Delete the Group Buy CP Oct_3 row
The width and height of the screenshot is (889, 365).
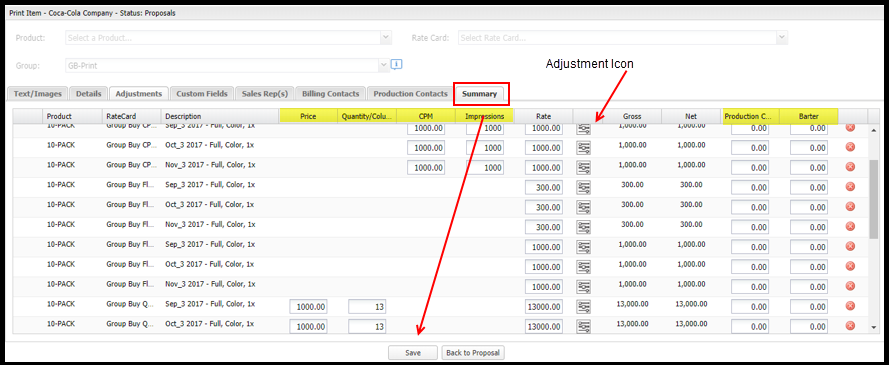(850, 147)
